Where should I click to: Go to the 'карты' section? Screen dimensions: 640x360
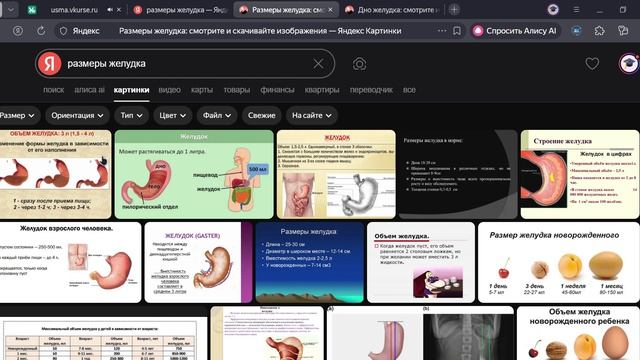tap(202, 90)
